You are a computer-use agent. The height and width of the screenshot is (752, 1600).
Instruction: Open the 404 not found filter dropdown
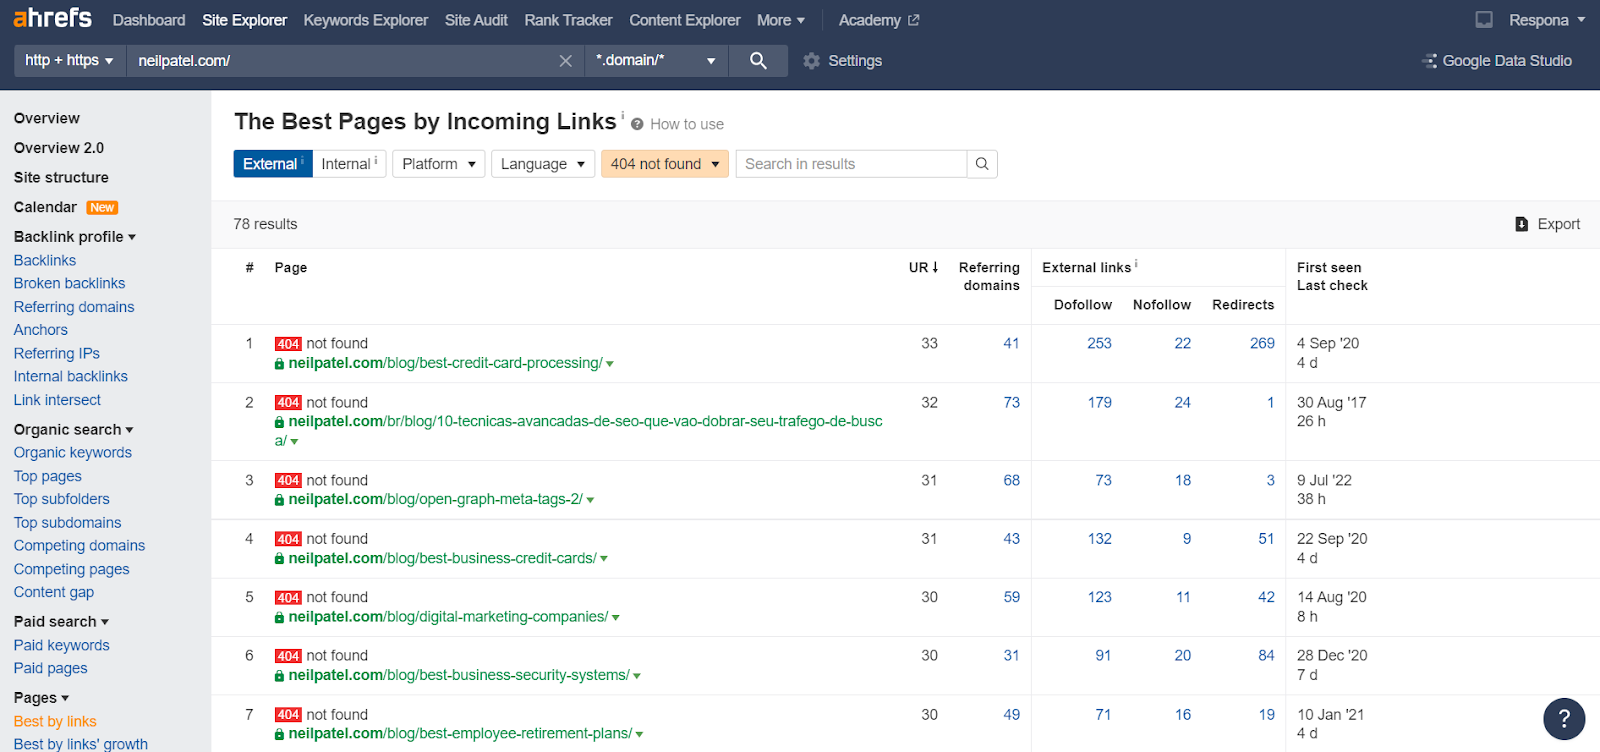click(x=665, y=164)
